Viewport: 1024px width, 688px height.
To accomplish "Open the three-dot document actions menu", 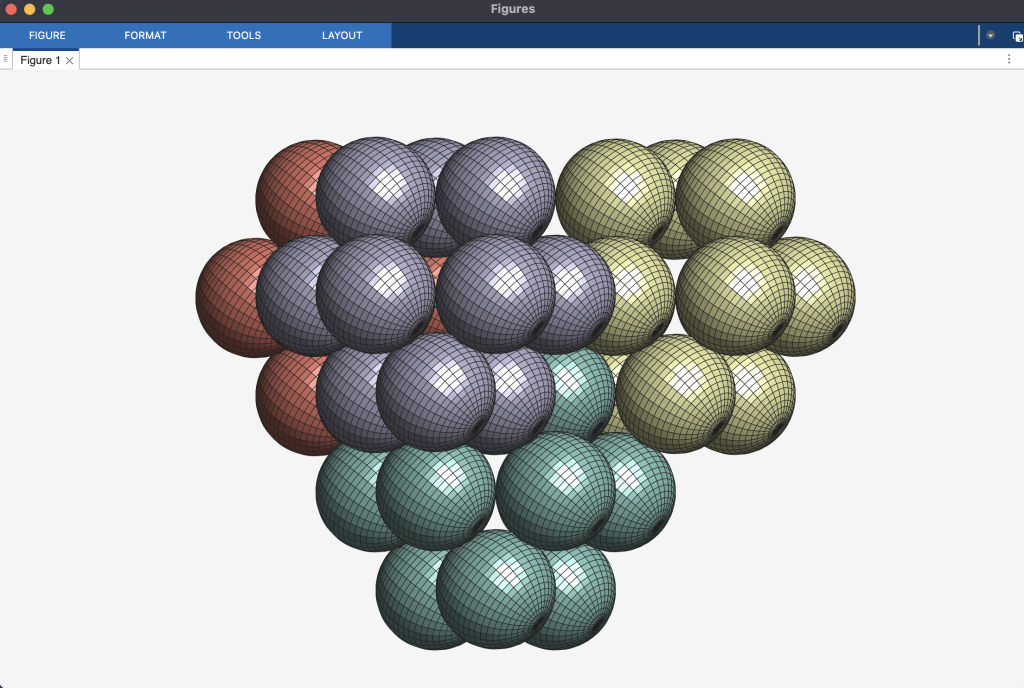I will (1009, 59).
